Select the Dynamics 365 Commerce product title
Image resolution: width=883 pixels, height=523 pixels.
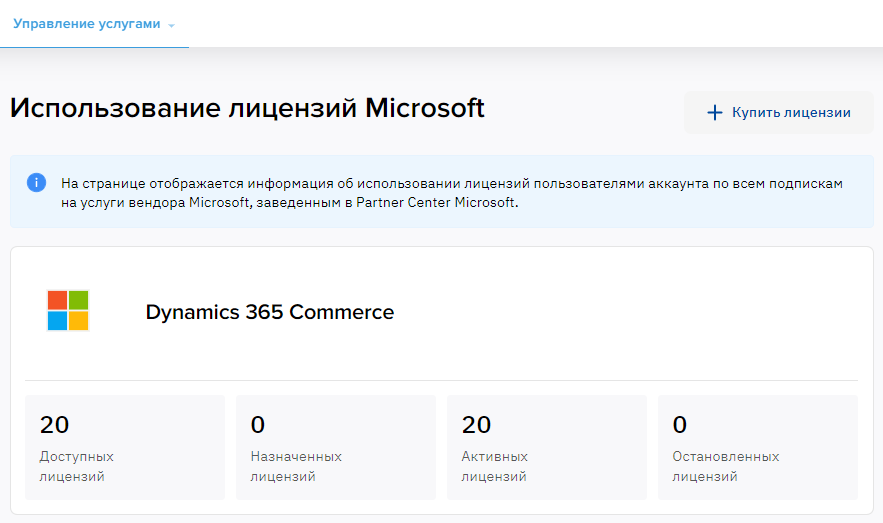coord(270,312)
